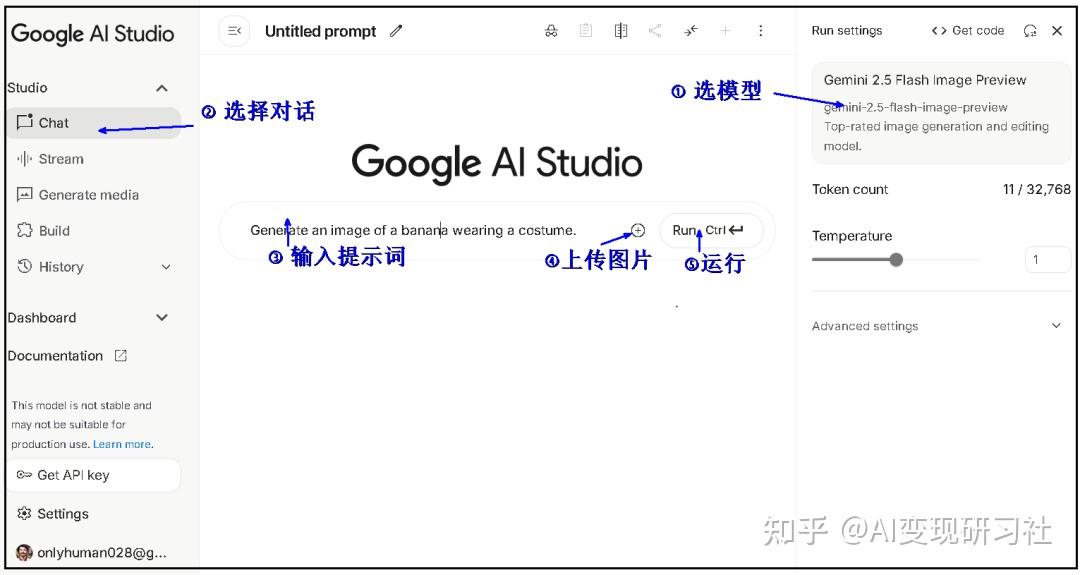
Task: Click the key icon beside Get API key
Action: pyautogui.click(x=24, y=474)
